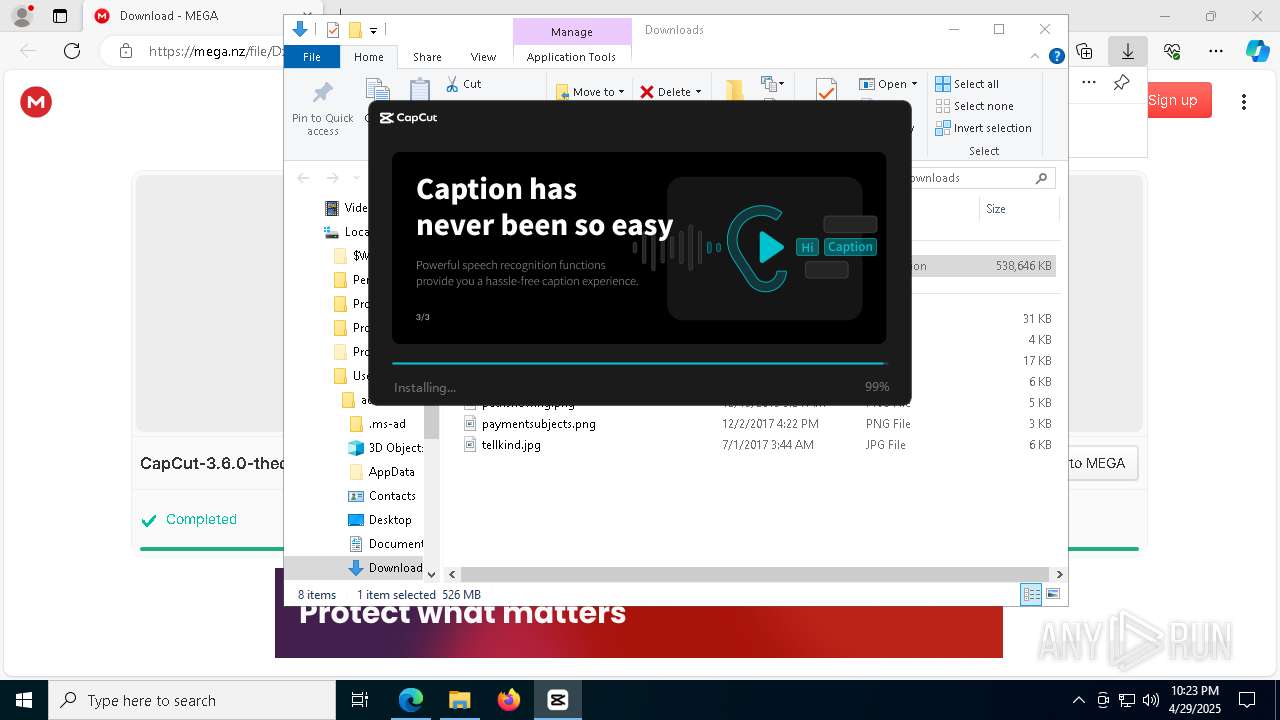This screenshot has width=1280, height=720.
Task: Click the taskbar search box
Action: point(192,700)
